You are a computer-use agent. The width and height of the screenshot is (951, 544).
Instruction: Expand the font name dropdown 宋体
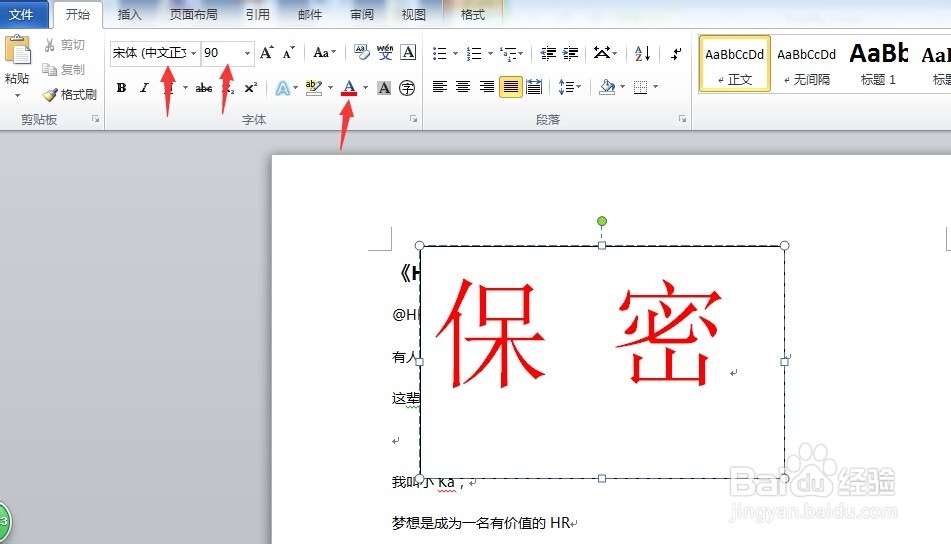pos(193,53)
